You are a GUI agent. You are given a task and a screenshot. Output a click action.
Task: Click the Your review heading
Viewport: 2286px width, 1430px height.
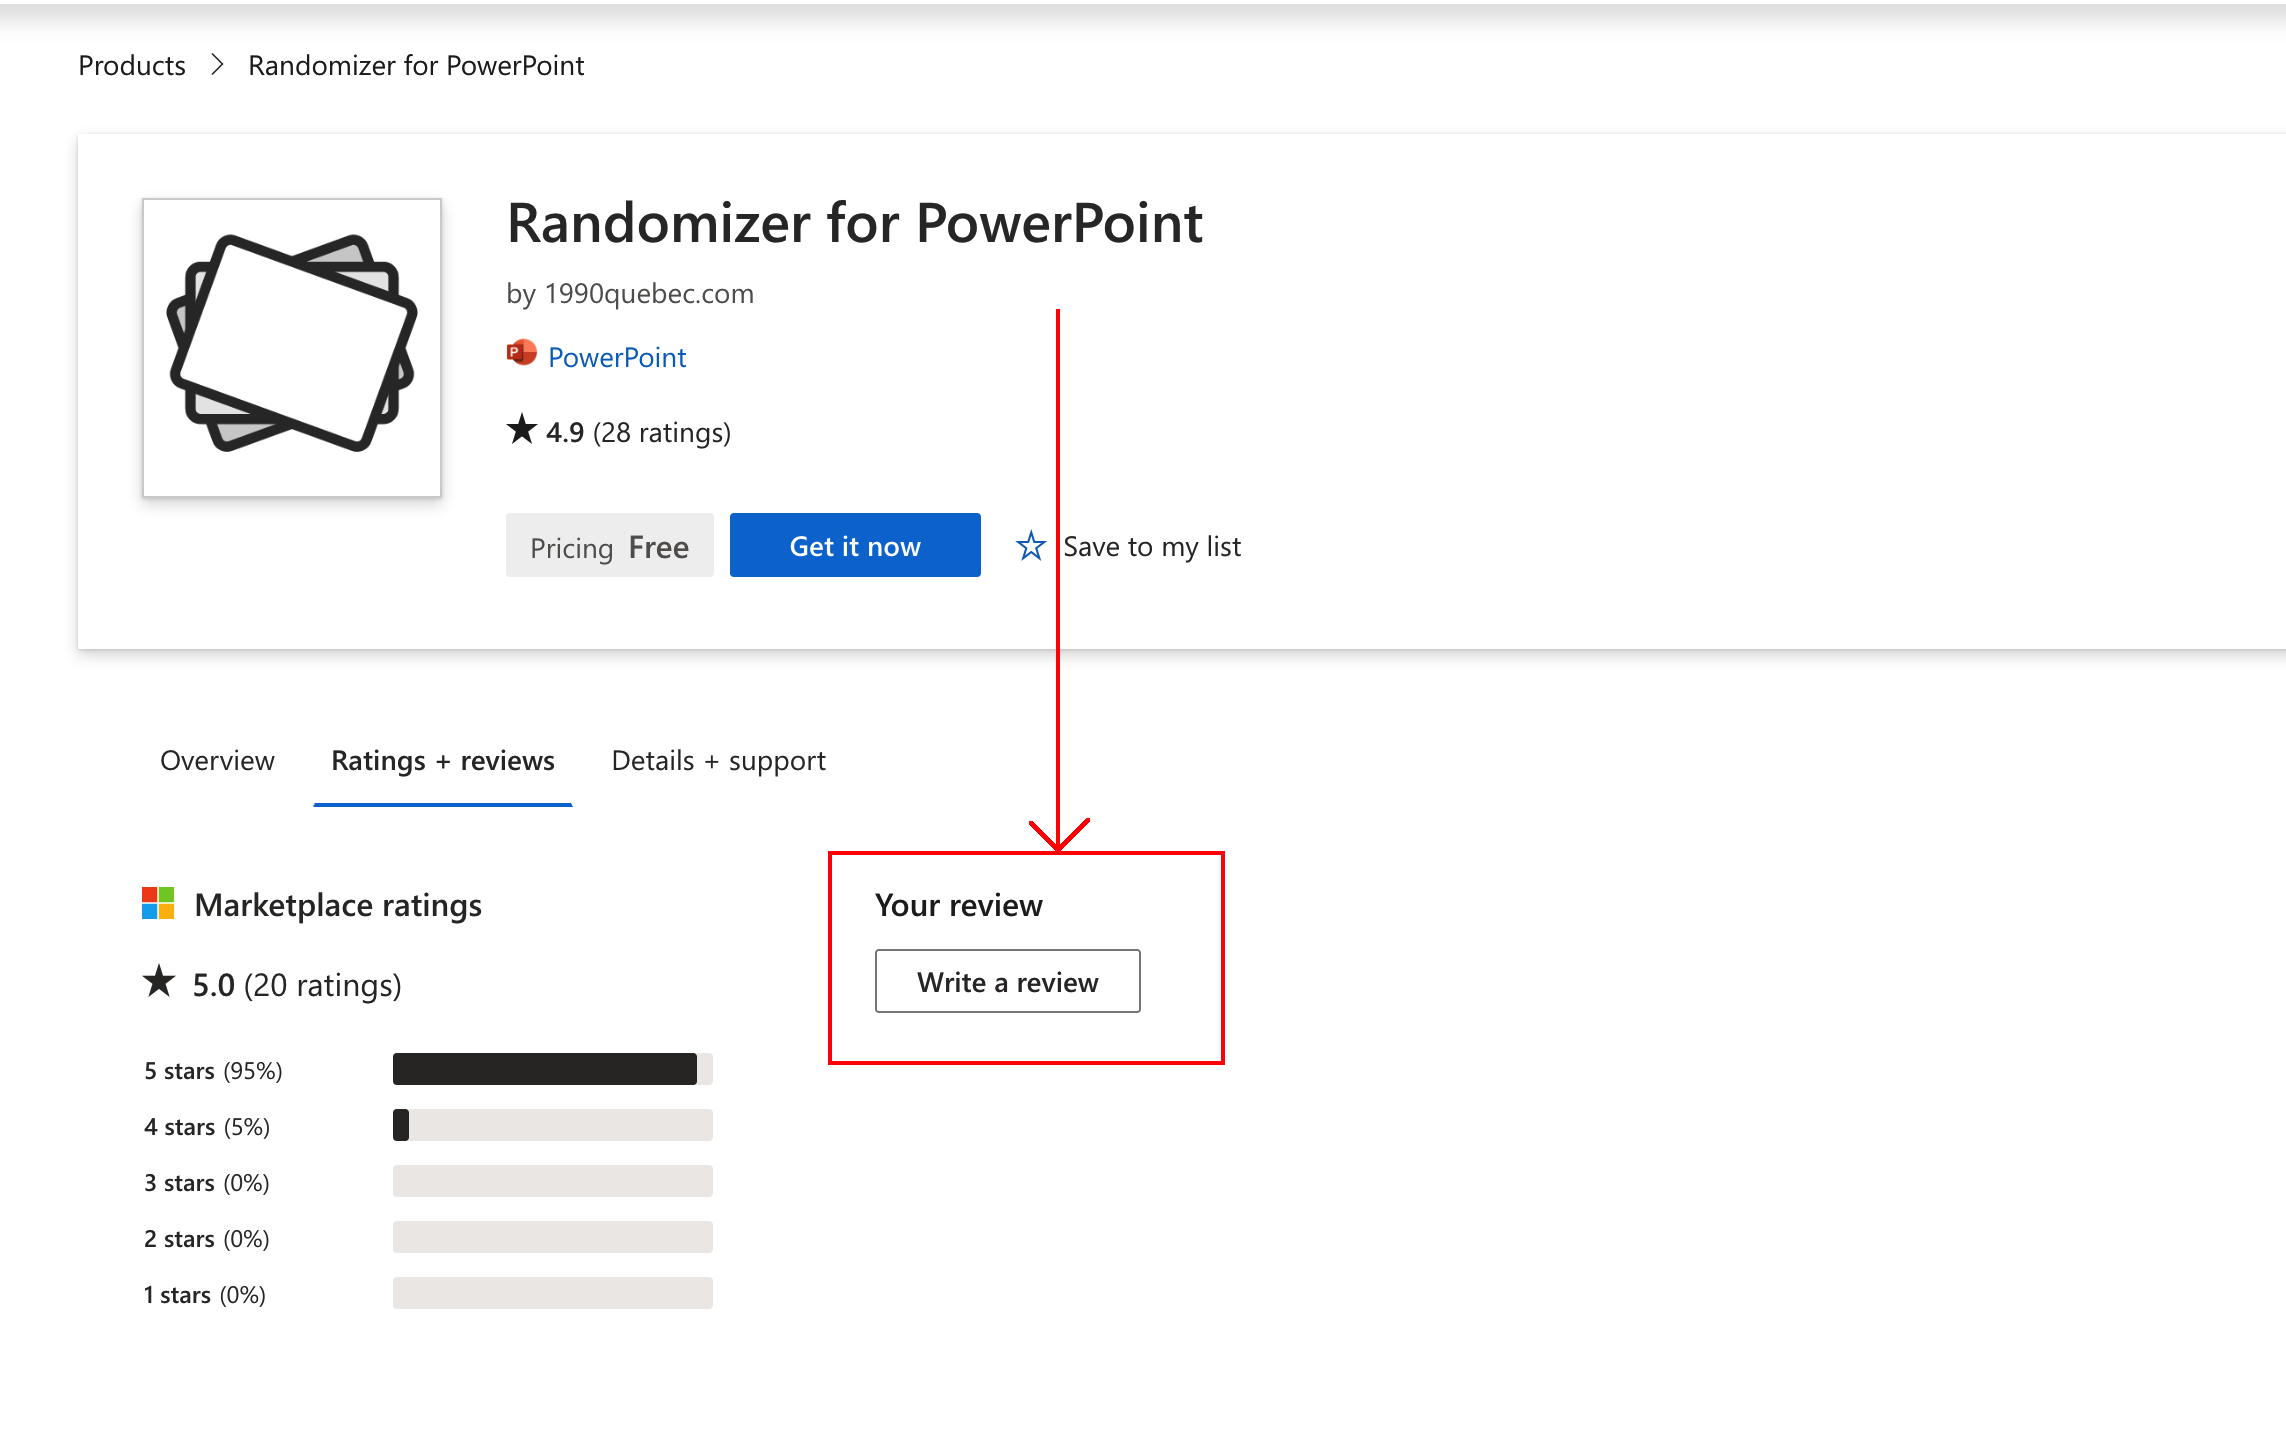coord(959,905)
